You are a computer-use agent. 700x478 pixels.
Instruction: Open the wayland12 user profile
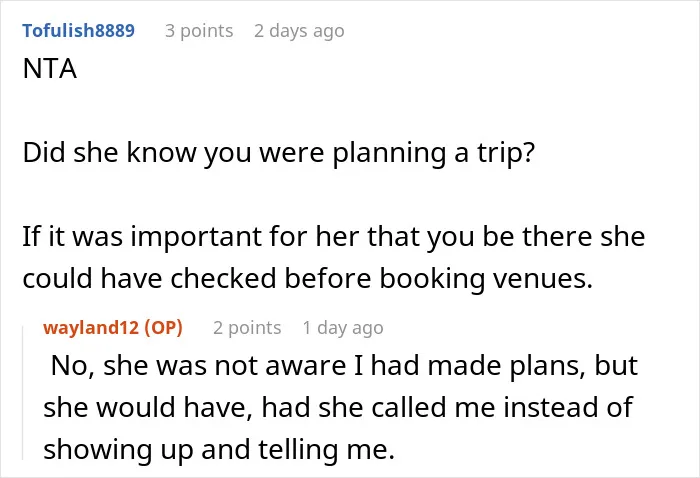tap(91, 328)
